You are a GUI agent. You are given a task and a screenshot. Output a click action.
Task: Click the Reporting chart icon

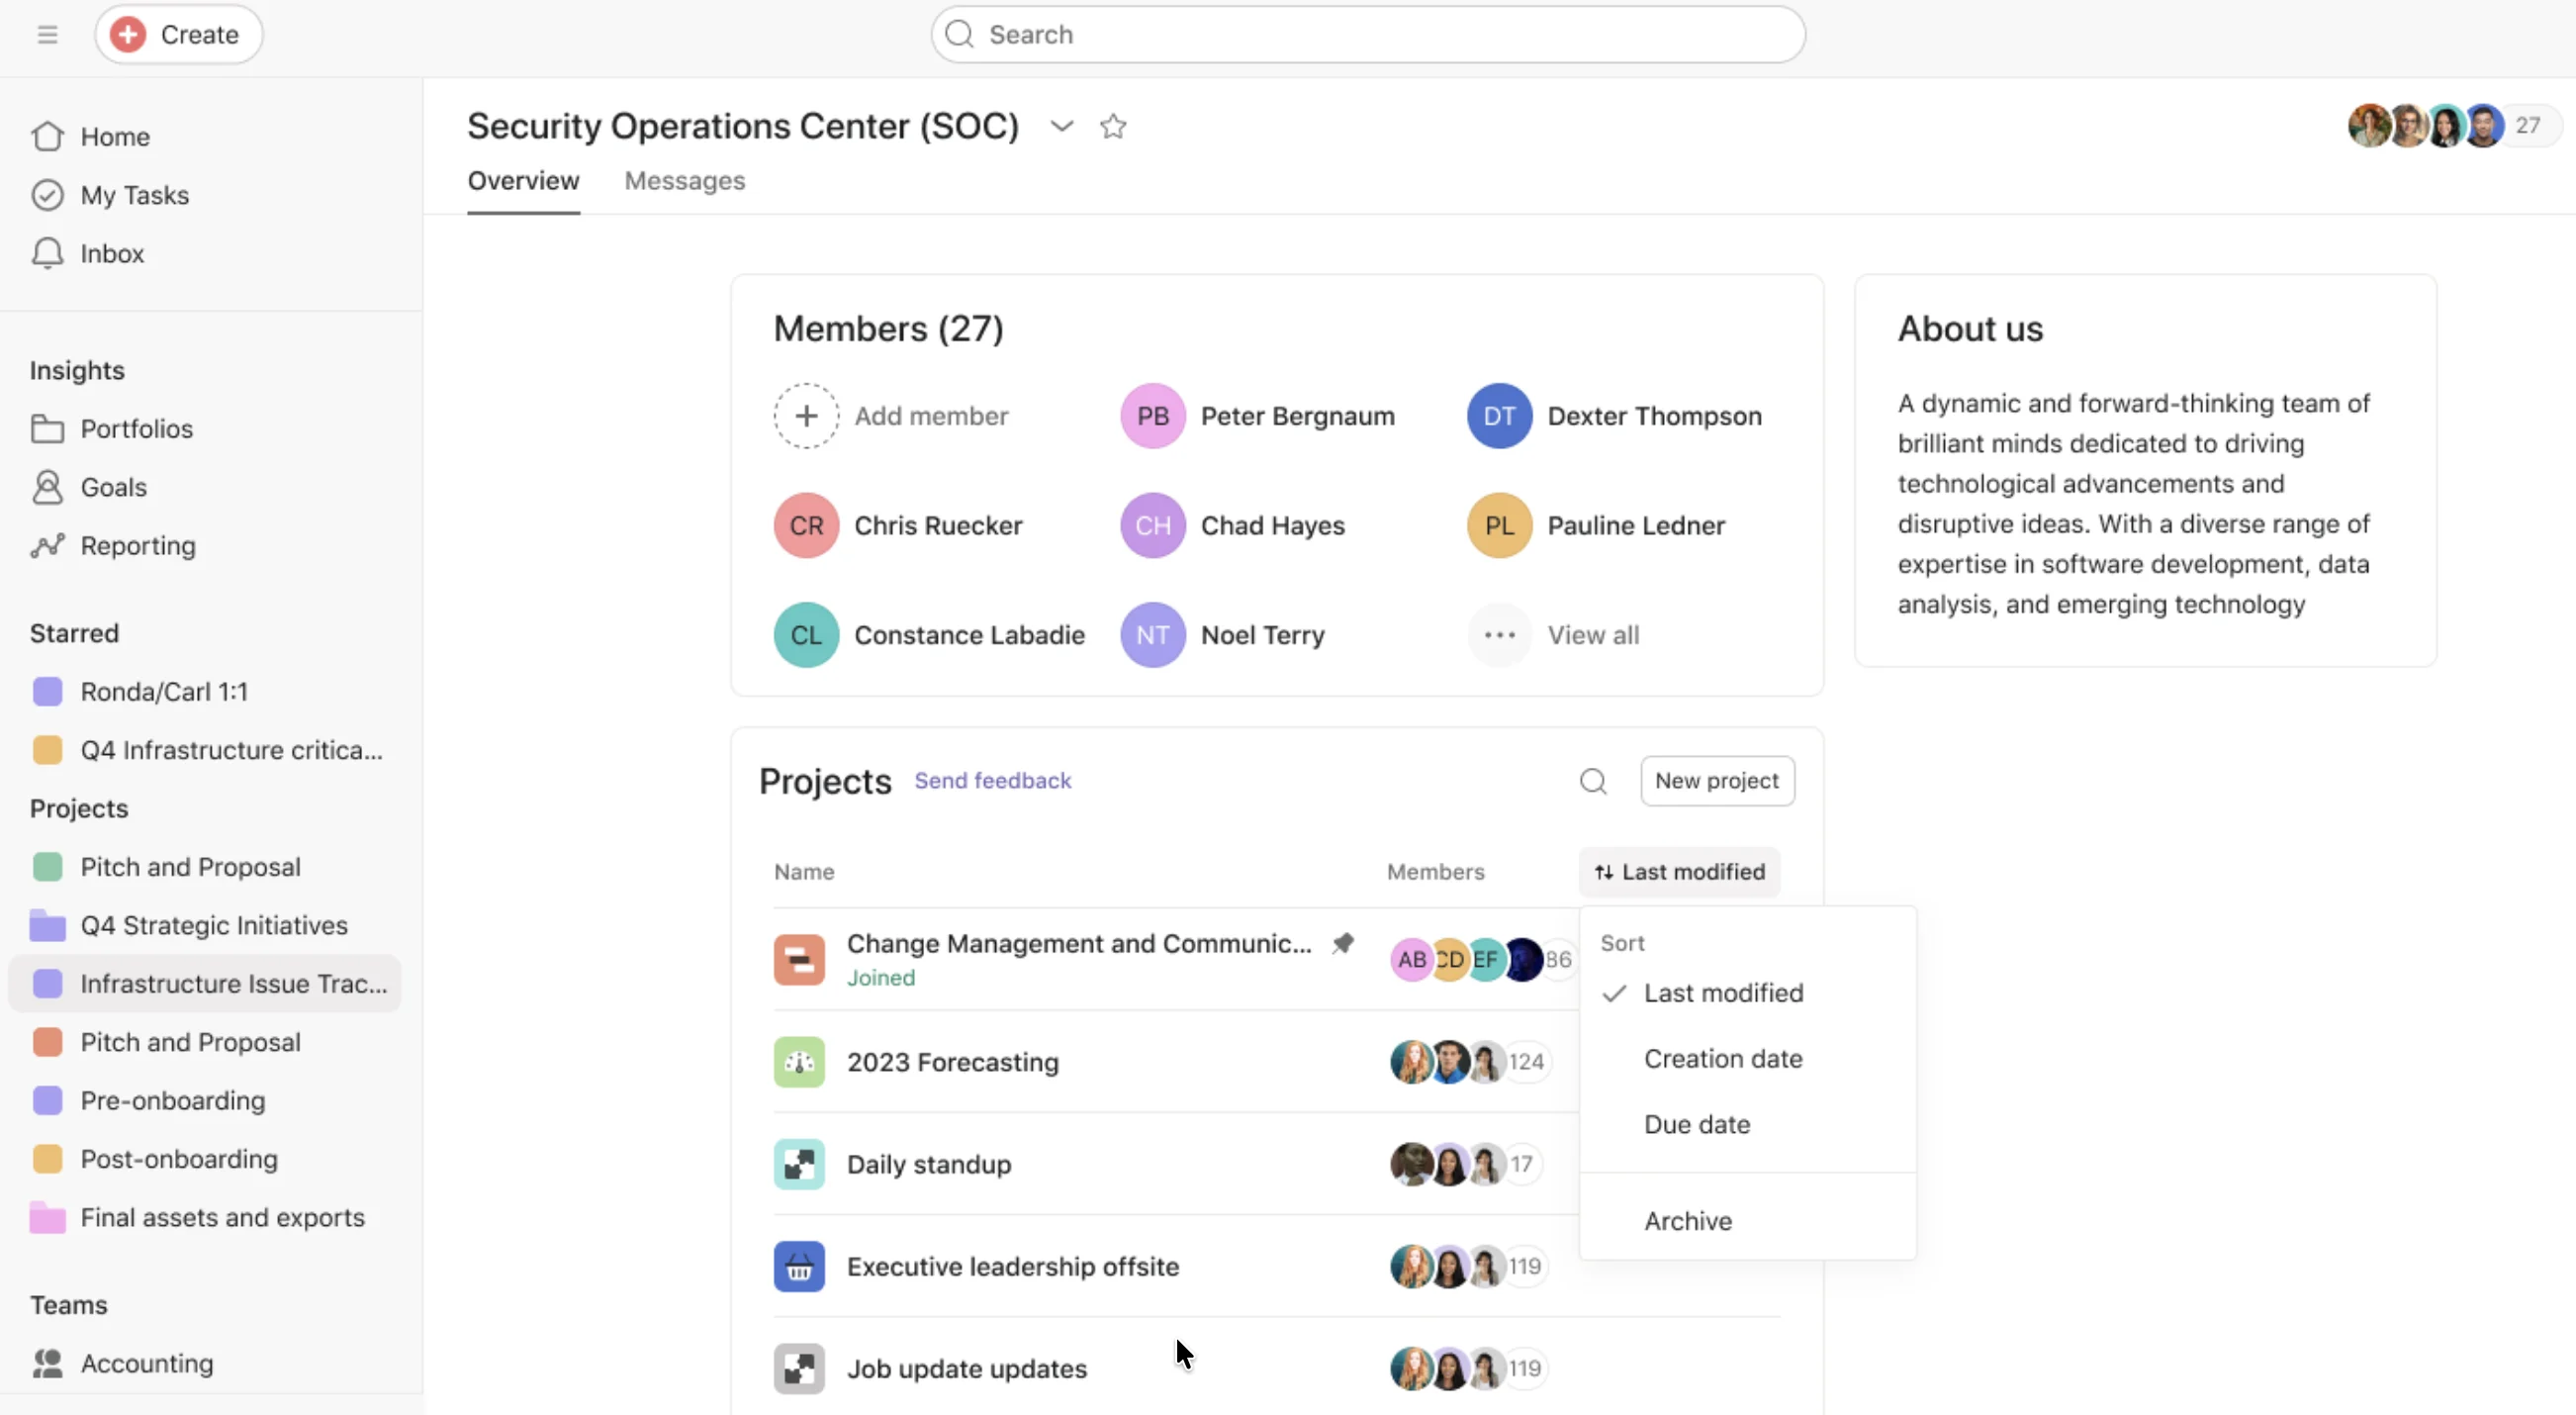[x=47, y=546]
